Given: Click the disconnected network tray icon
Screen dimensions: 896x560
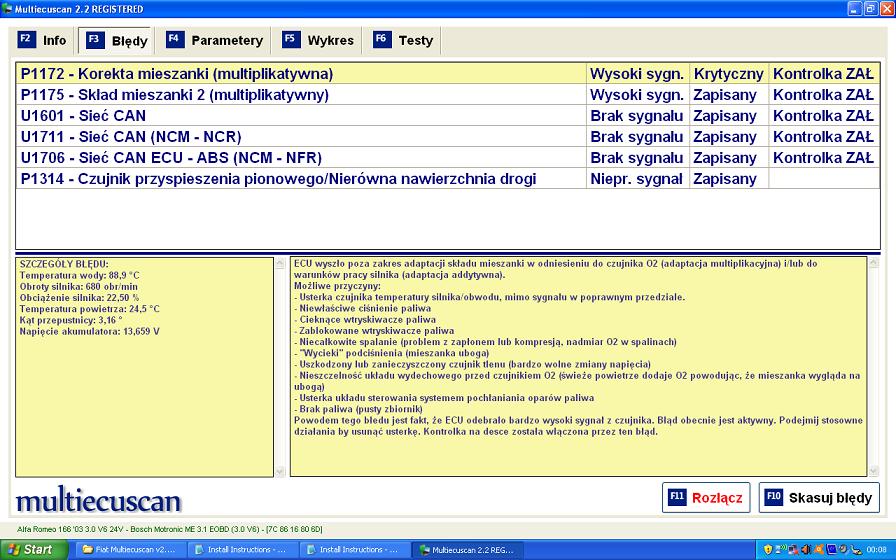Looking at the screenshot, I should pos(793,550).
